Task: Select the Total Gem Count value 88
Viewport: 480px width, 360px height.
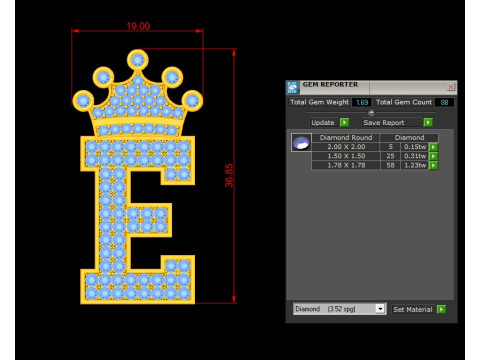Action: coord(444,102)
